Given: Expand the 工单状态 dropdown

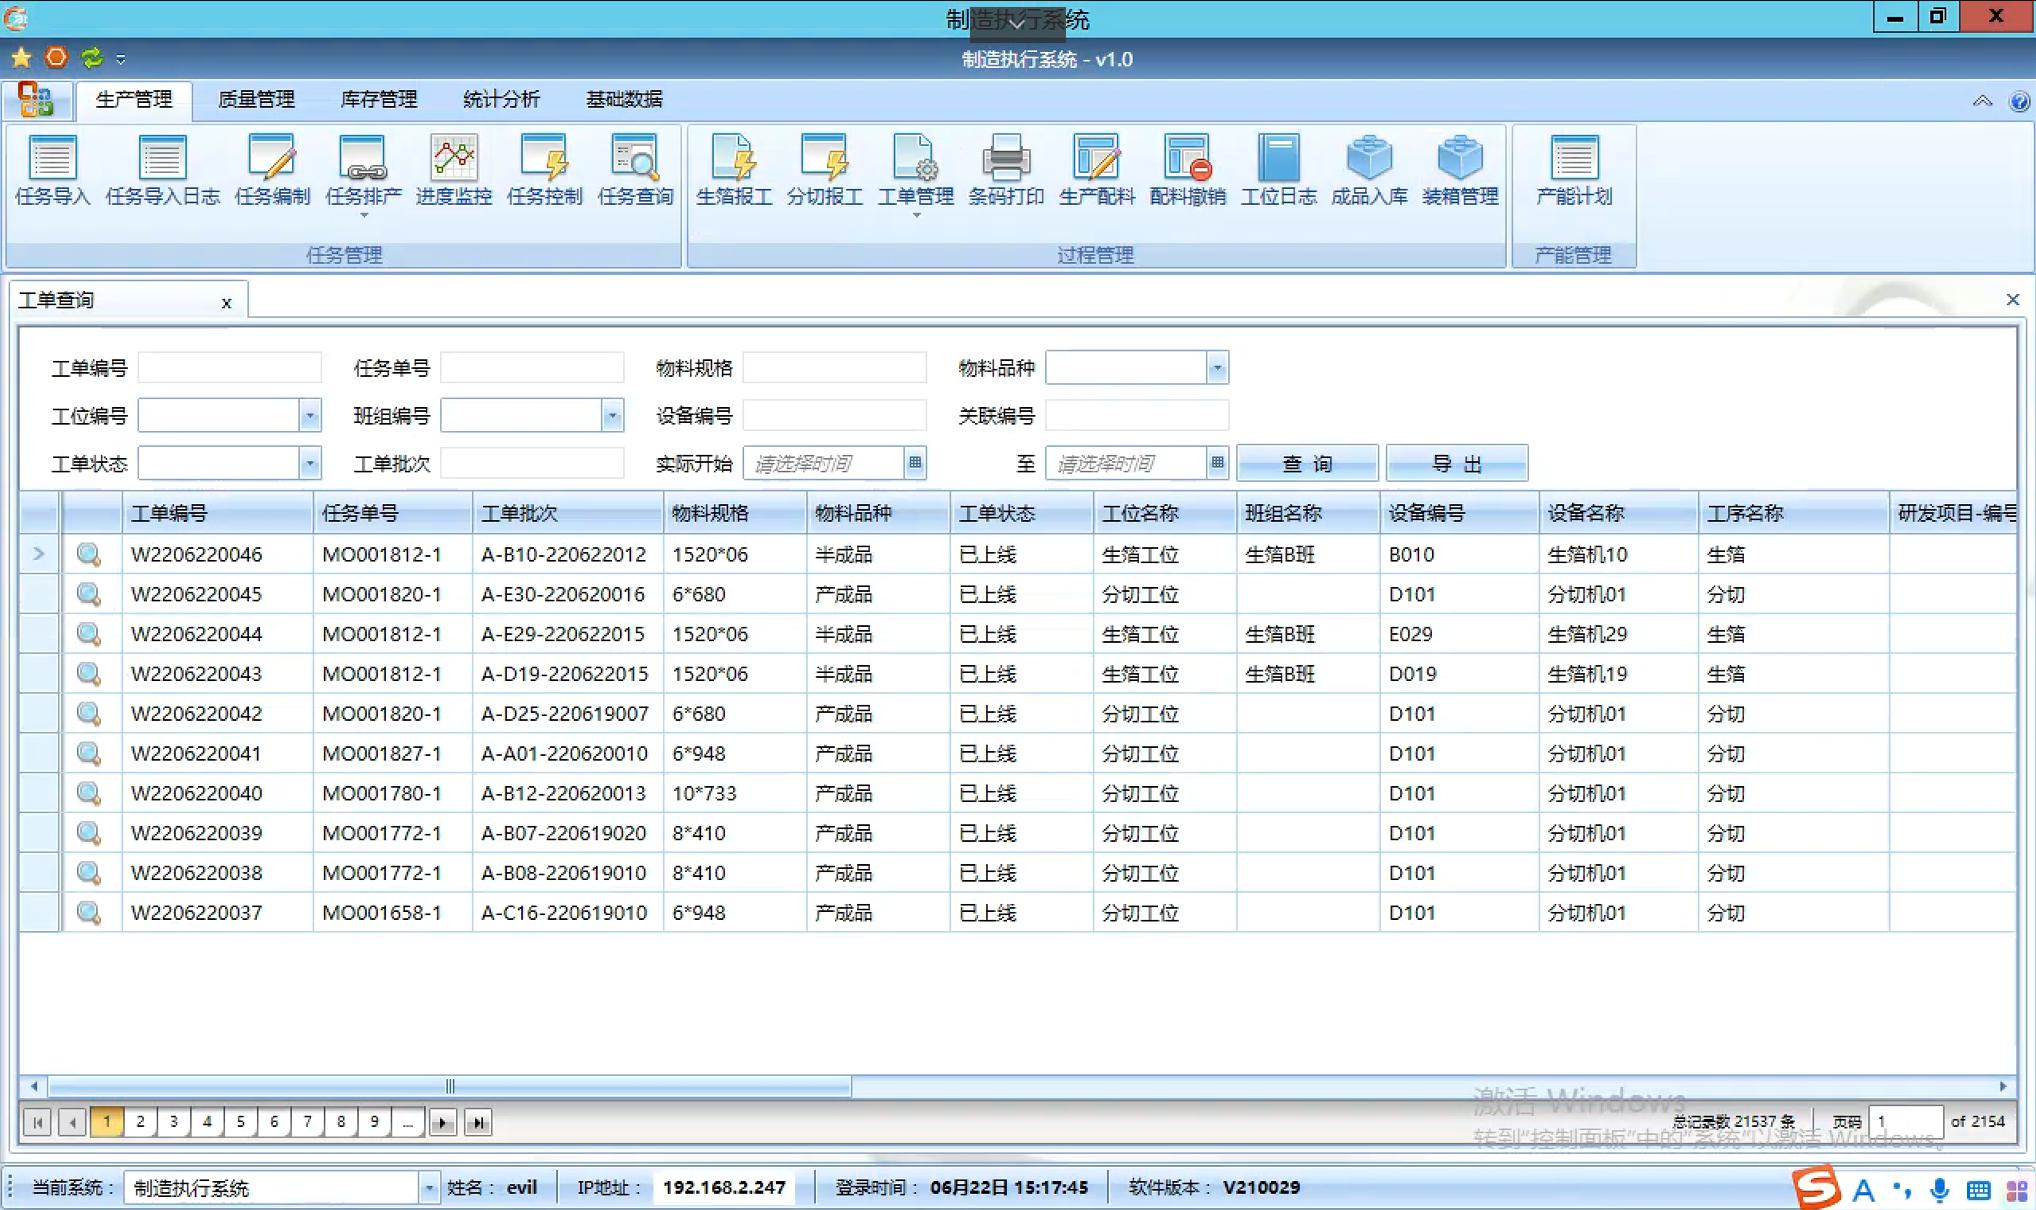Looking at the screenshot, I should click(x=309, y=463).
